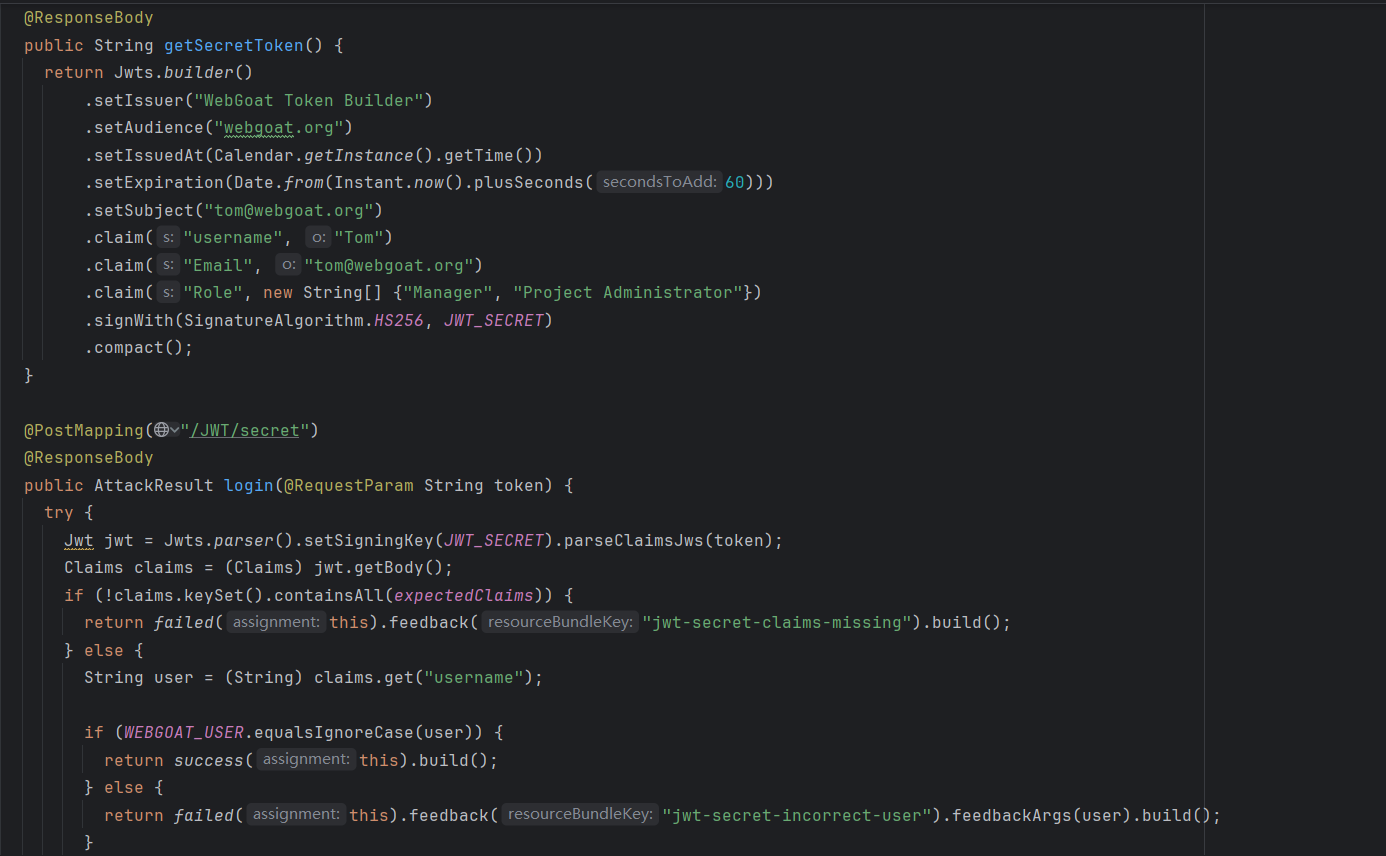Click the WEBGOAT_USER constant

pos(179,732)
